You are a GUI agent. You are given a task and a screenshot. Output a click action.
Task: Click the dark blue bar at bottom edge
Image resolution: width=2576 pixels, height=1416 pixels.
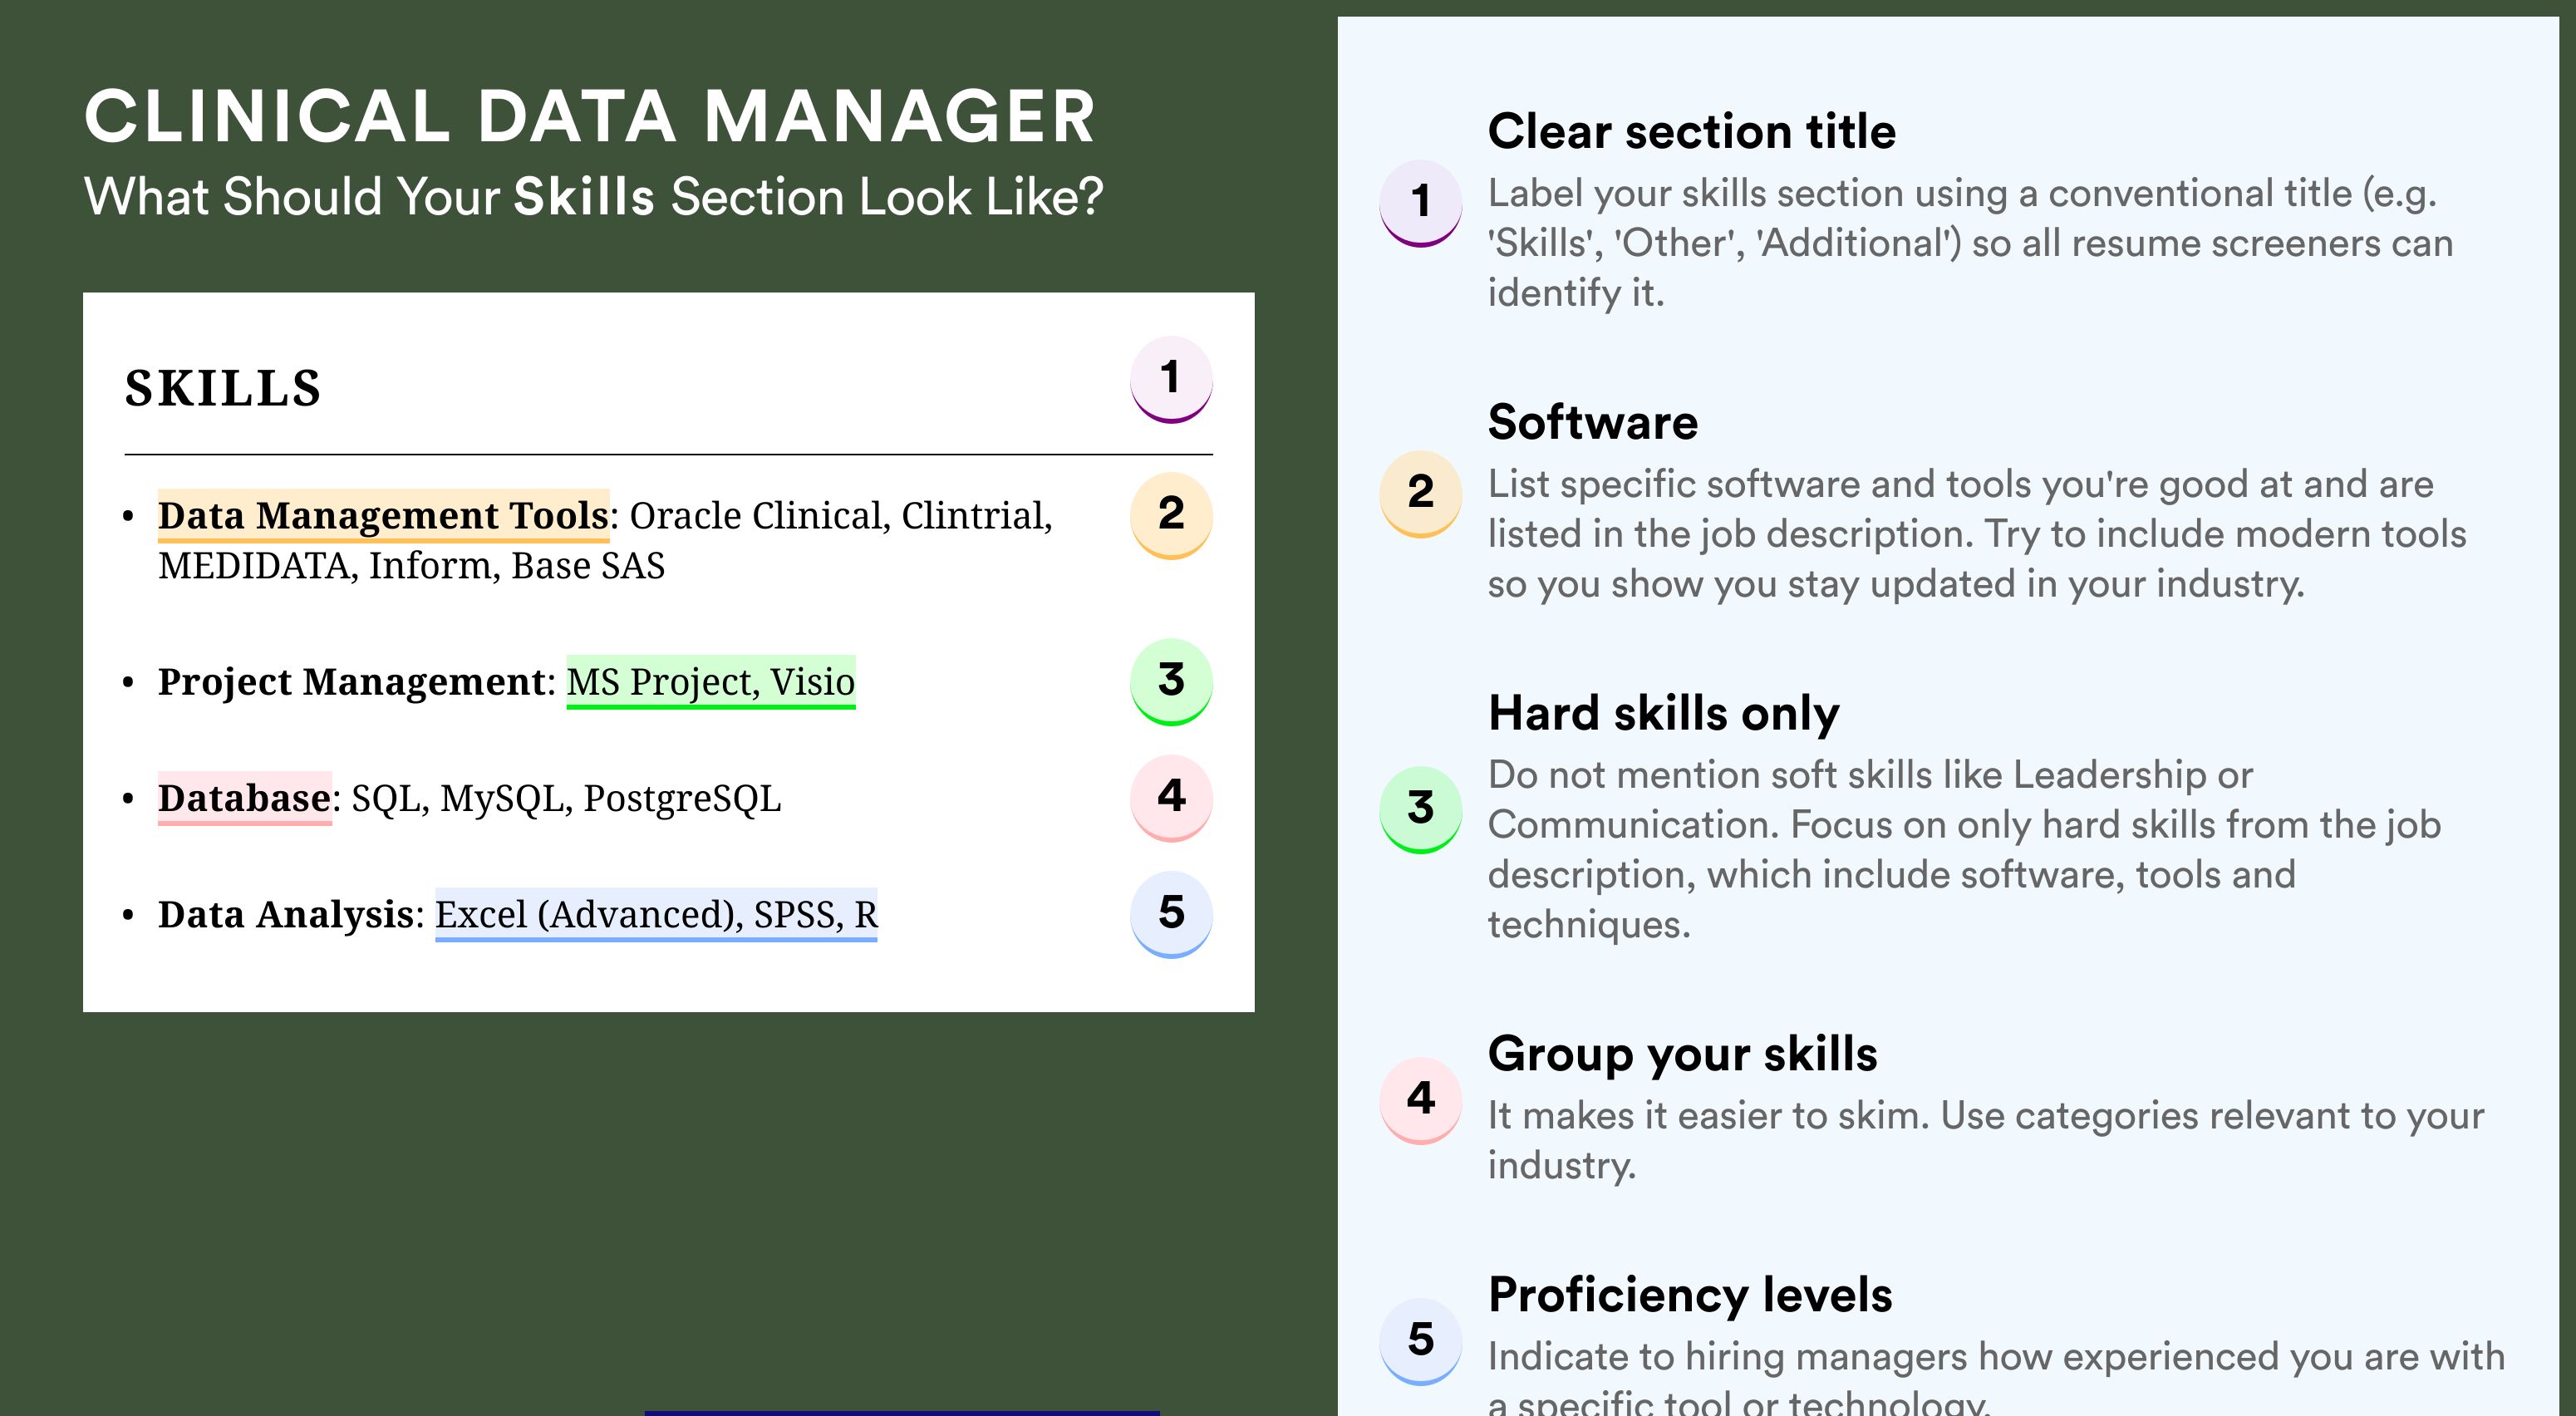902,1413
